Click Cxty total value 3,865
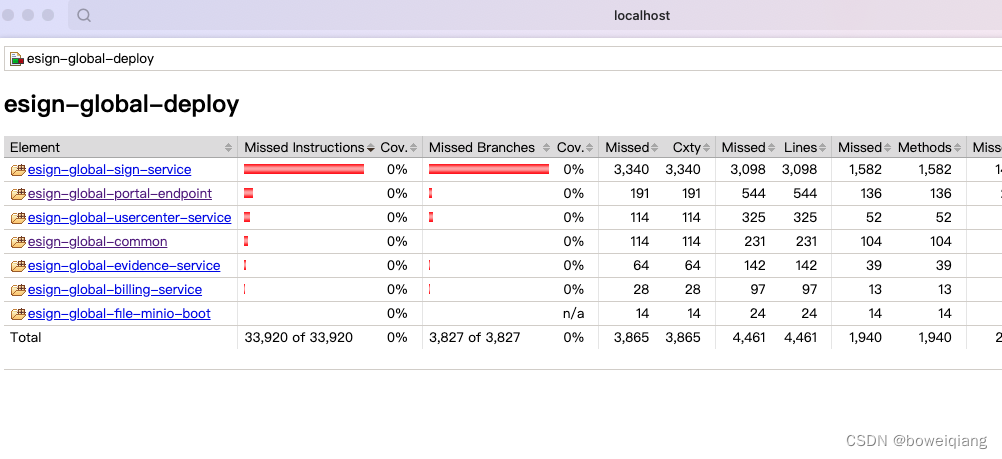Viewport: 1002px width, 459px height. point(683,338)
